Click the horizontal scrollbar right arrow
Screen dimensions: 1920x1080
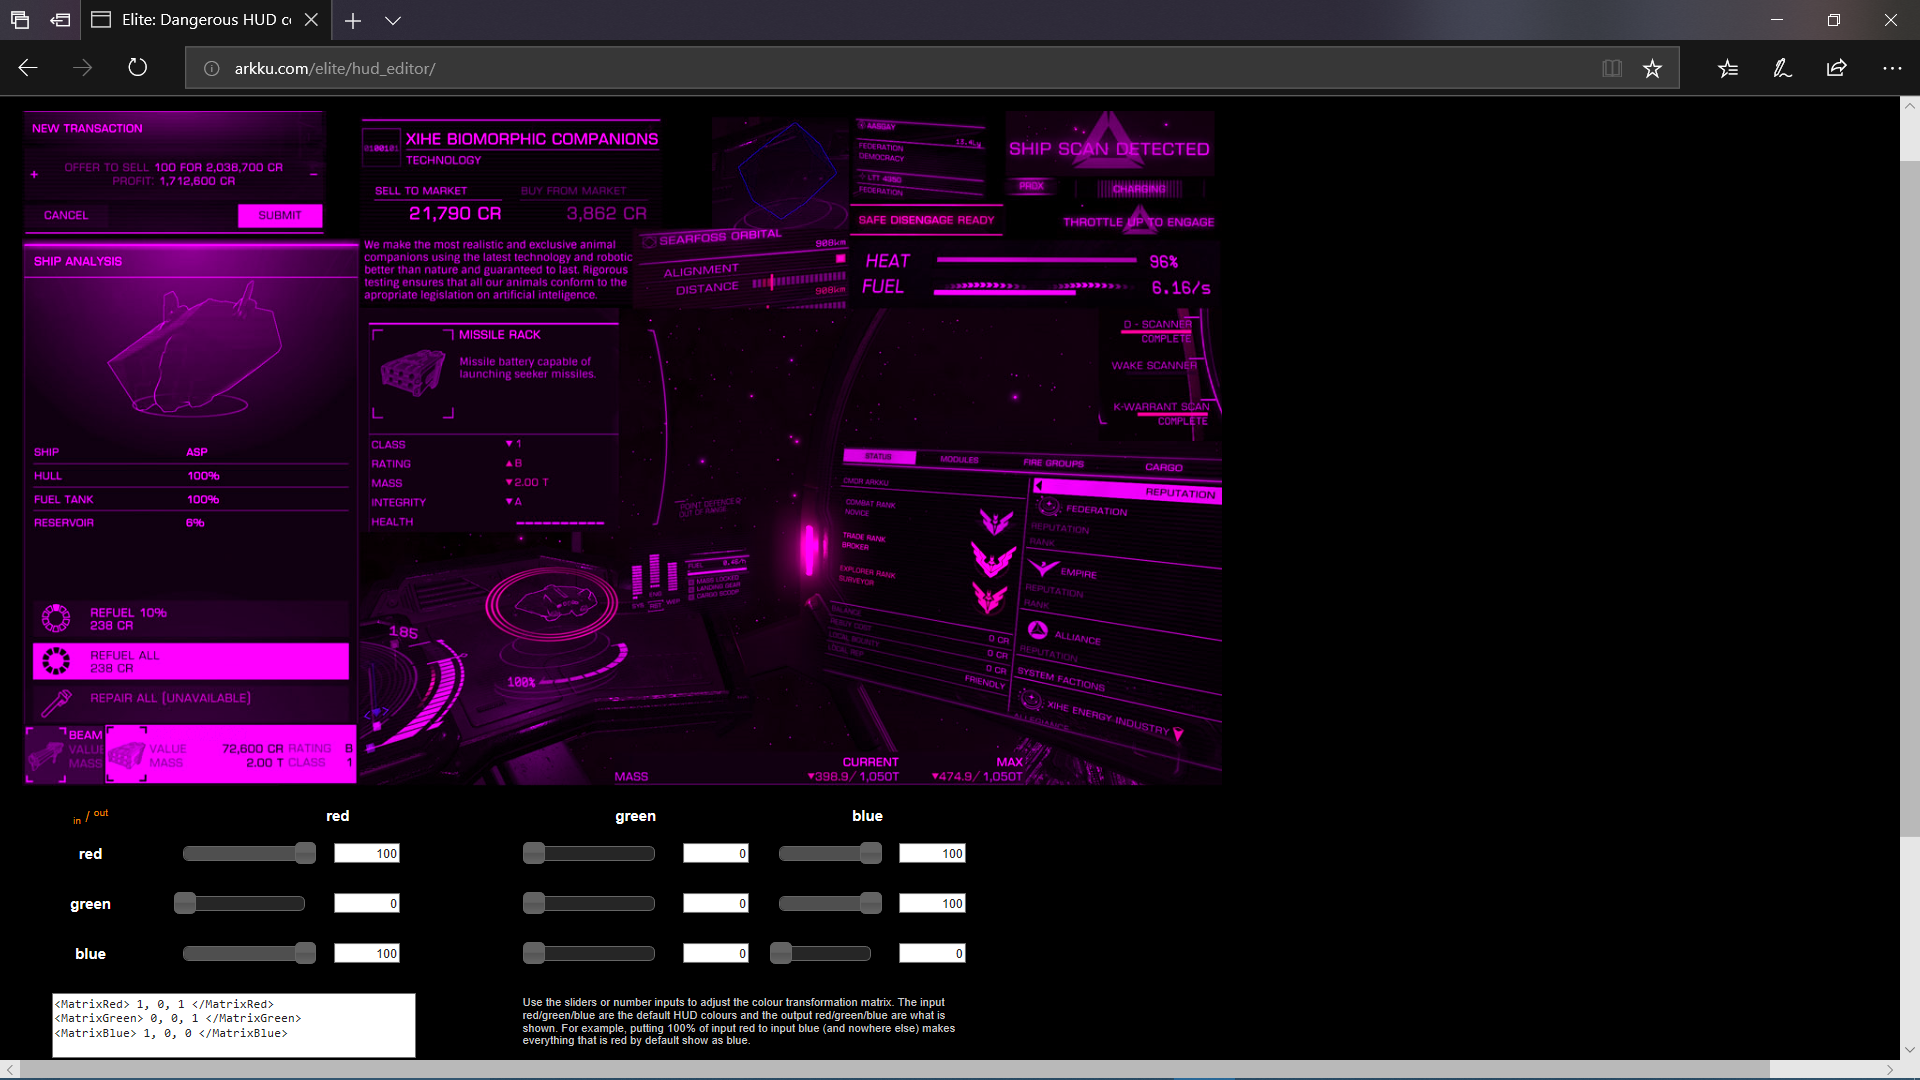1890,1070
